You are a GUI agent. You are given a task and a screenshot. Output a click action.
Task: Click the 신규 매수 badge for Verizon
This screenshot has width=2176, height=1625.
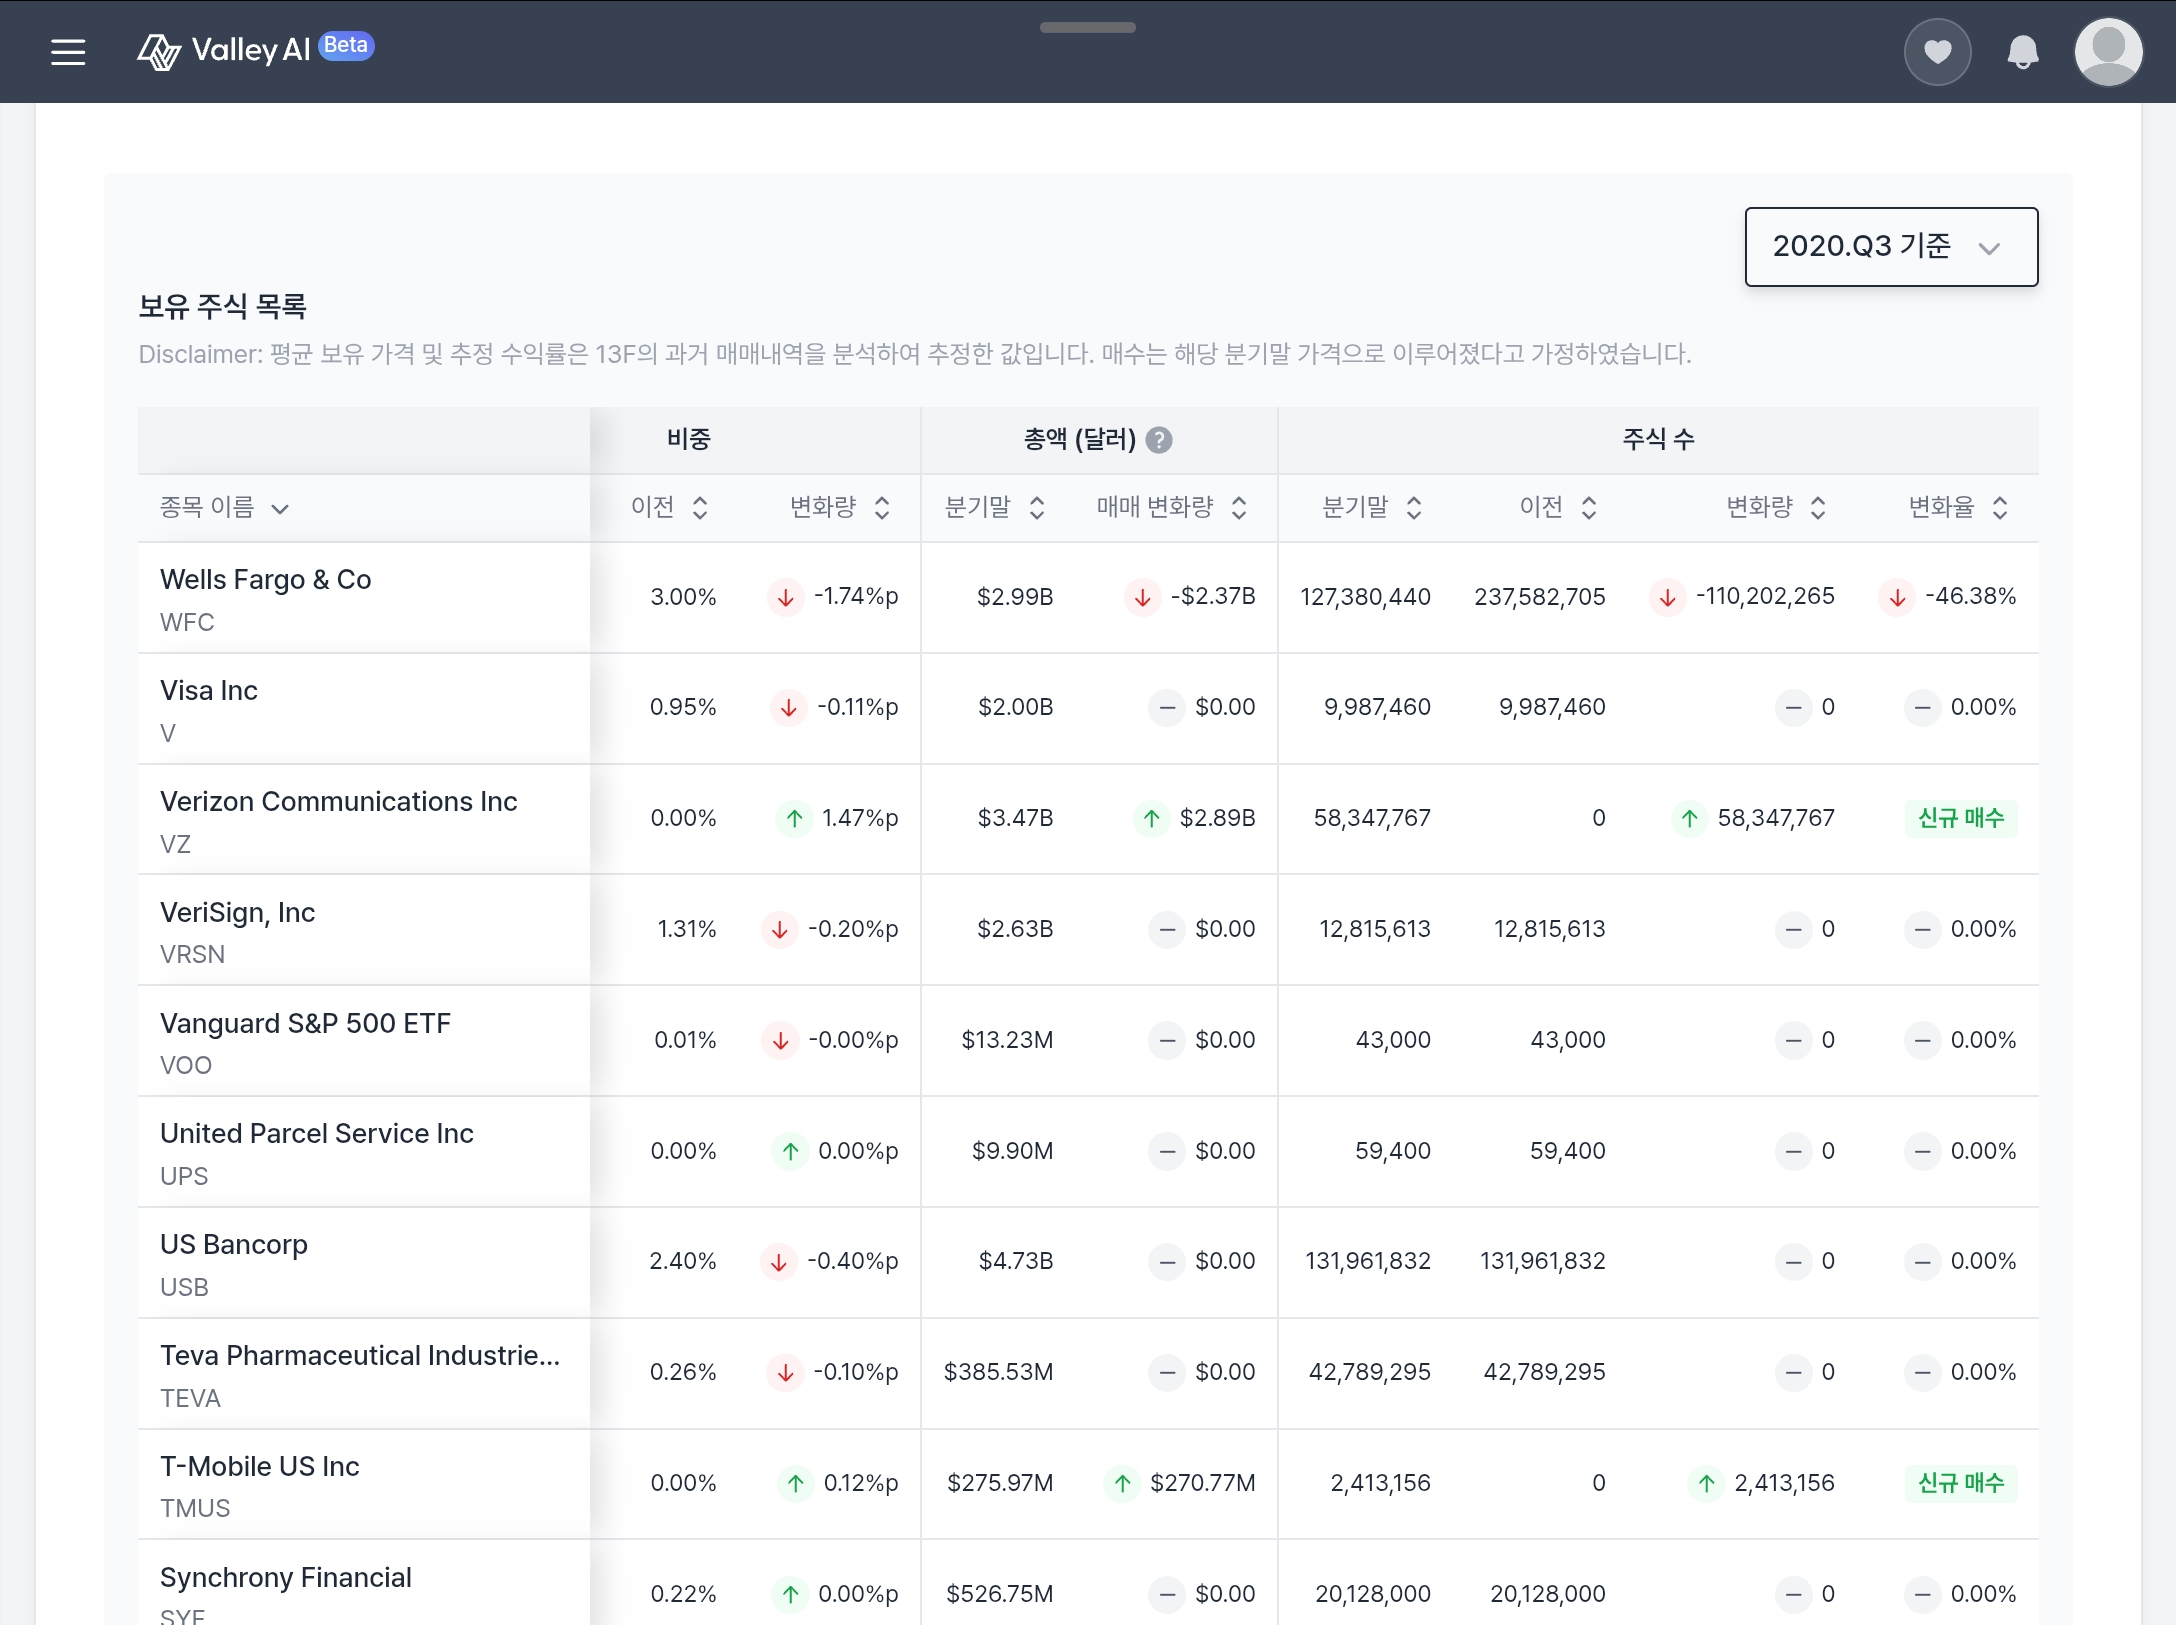[1961, 818]
